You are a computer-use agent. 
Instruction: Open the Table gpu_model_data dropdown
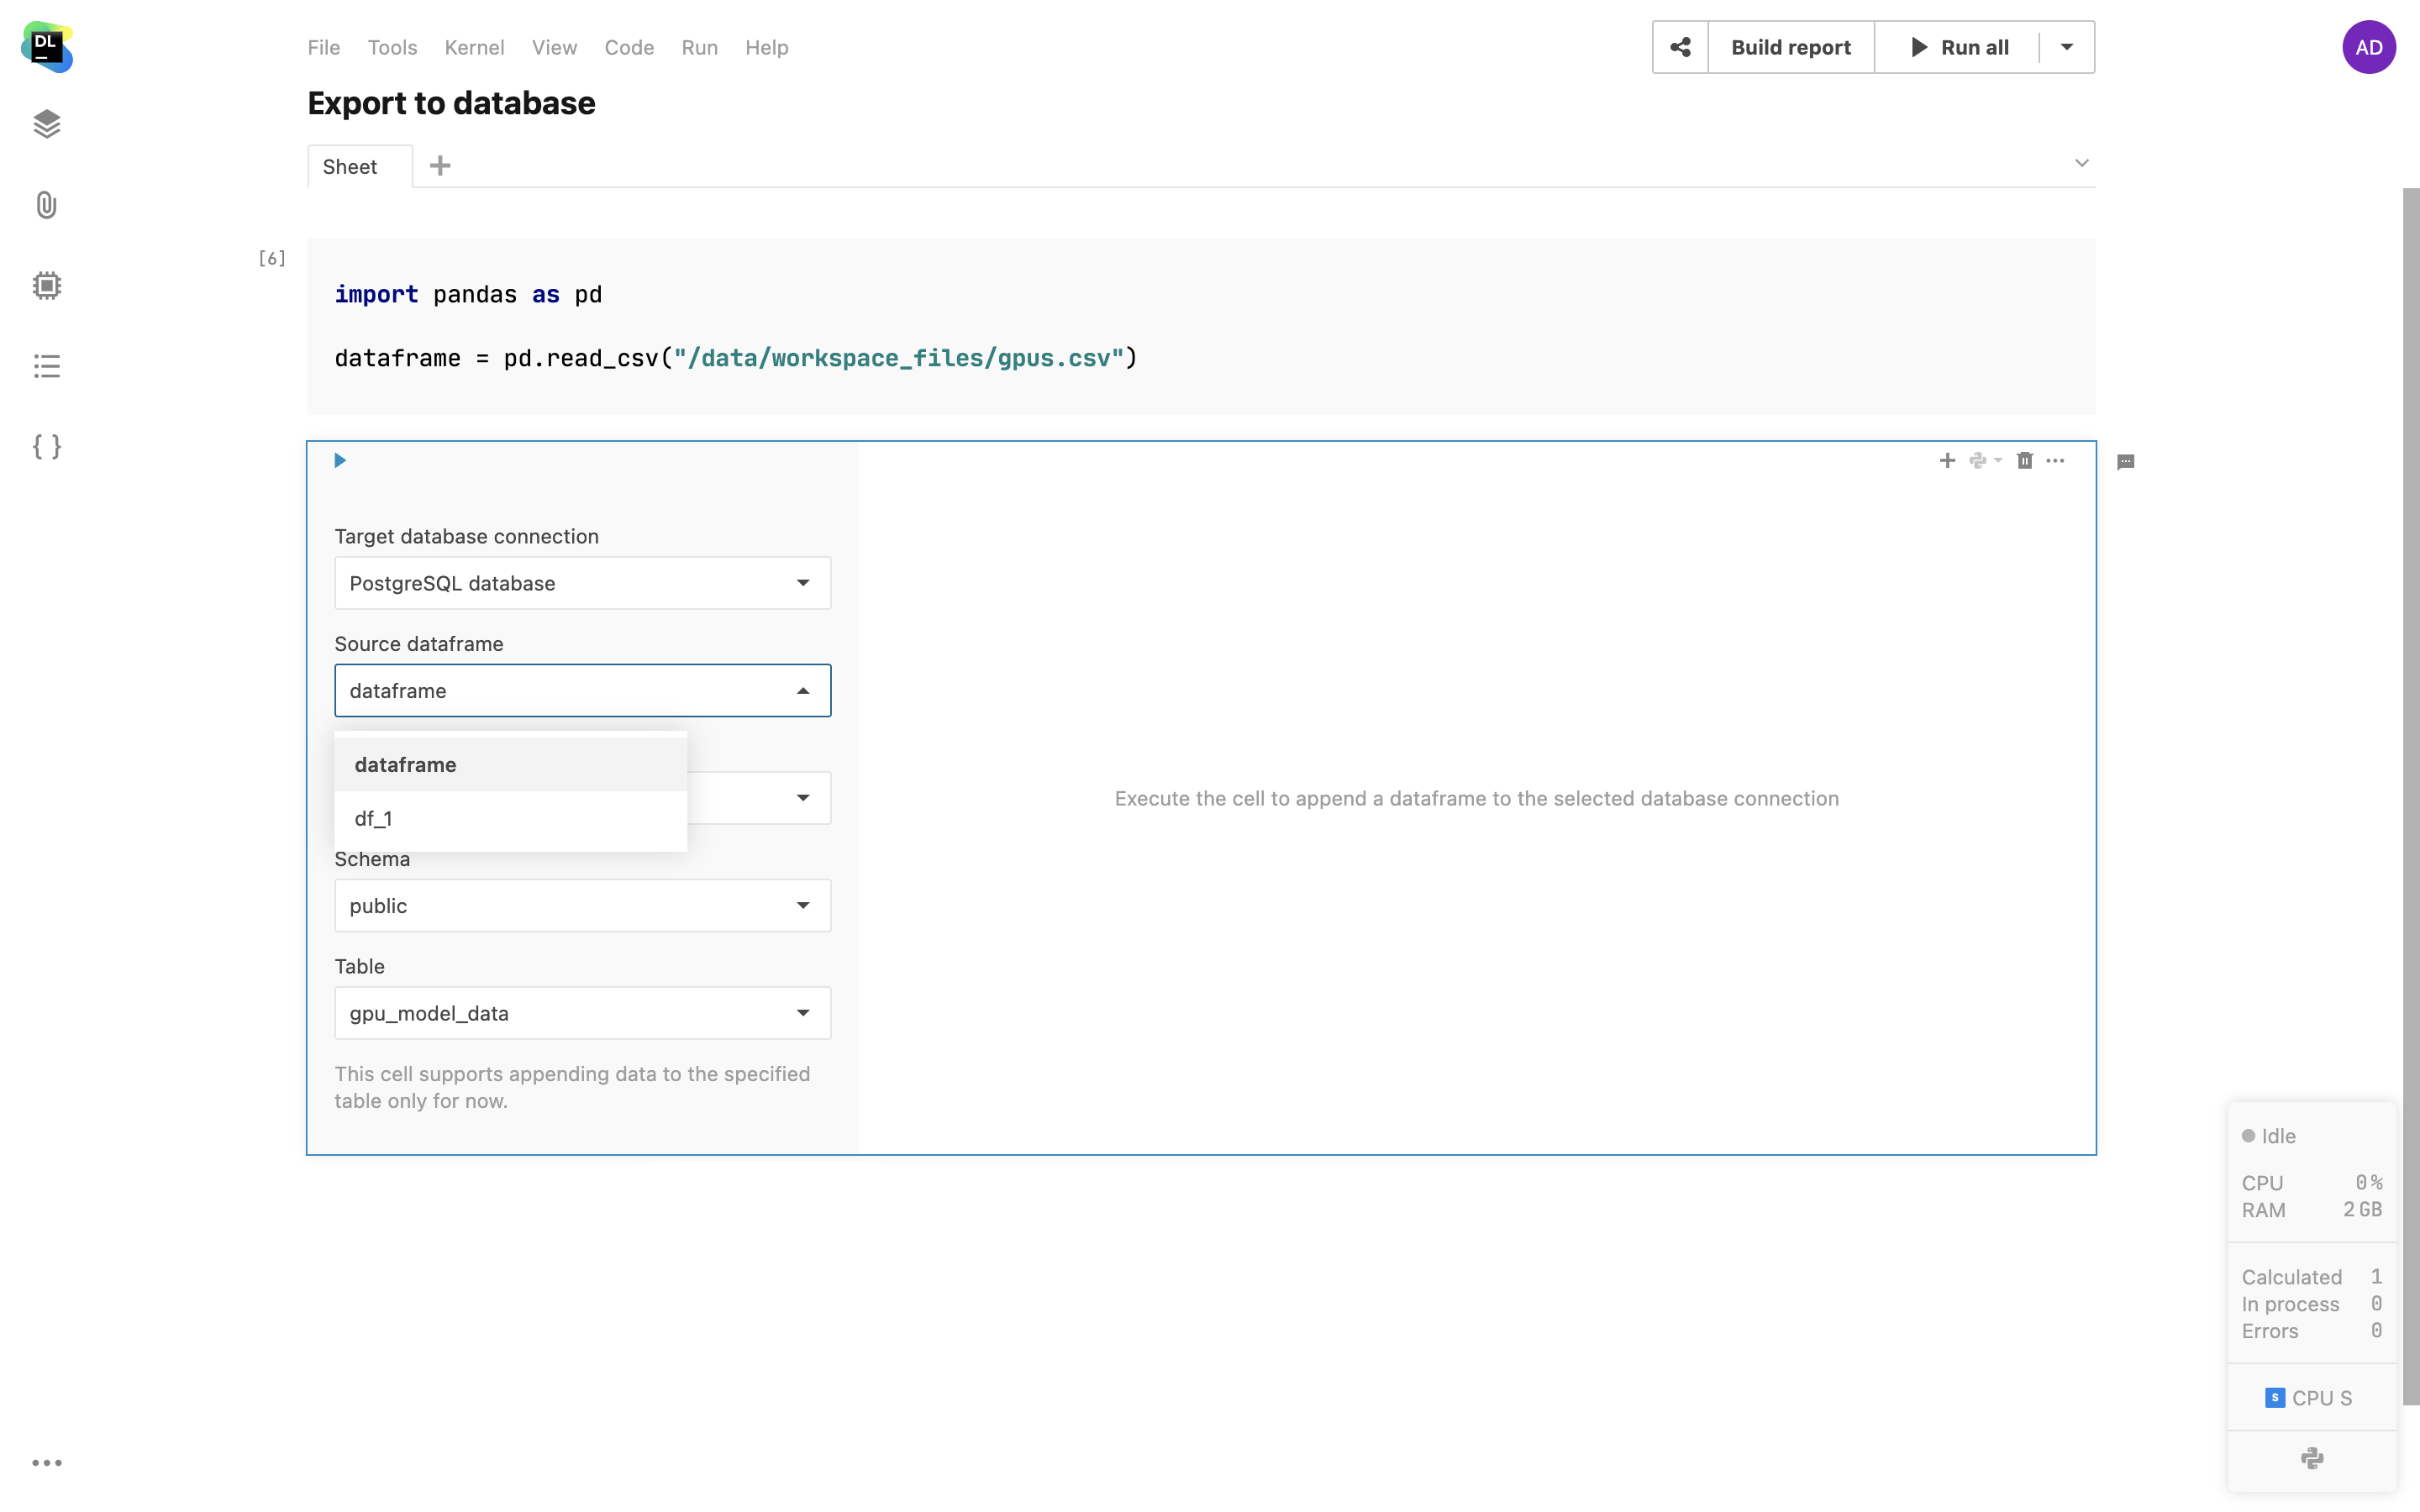pyautogui.click(x=582, y=1013)
